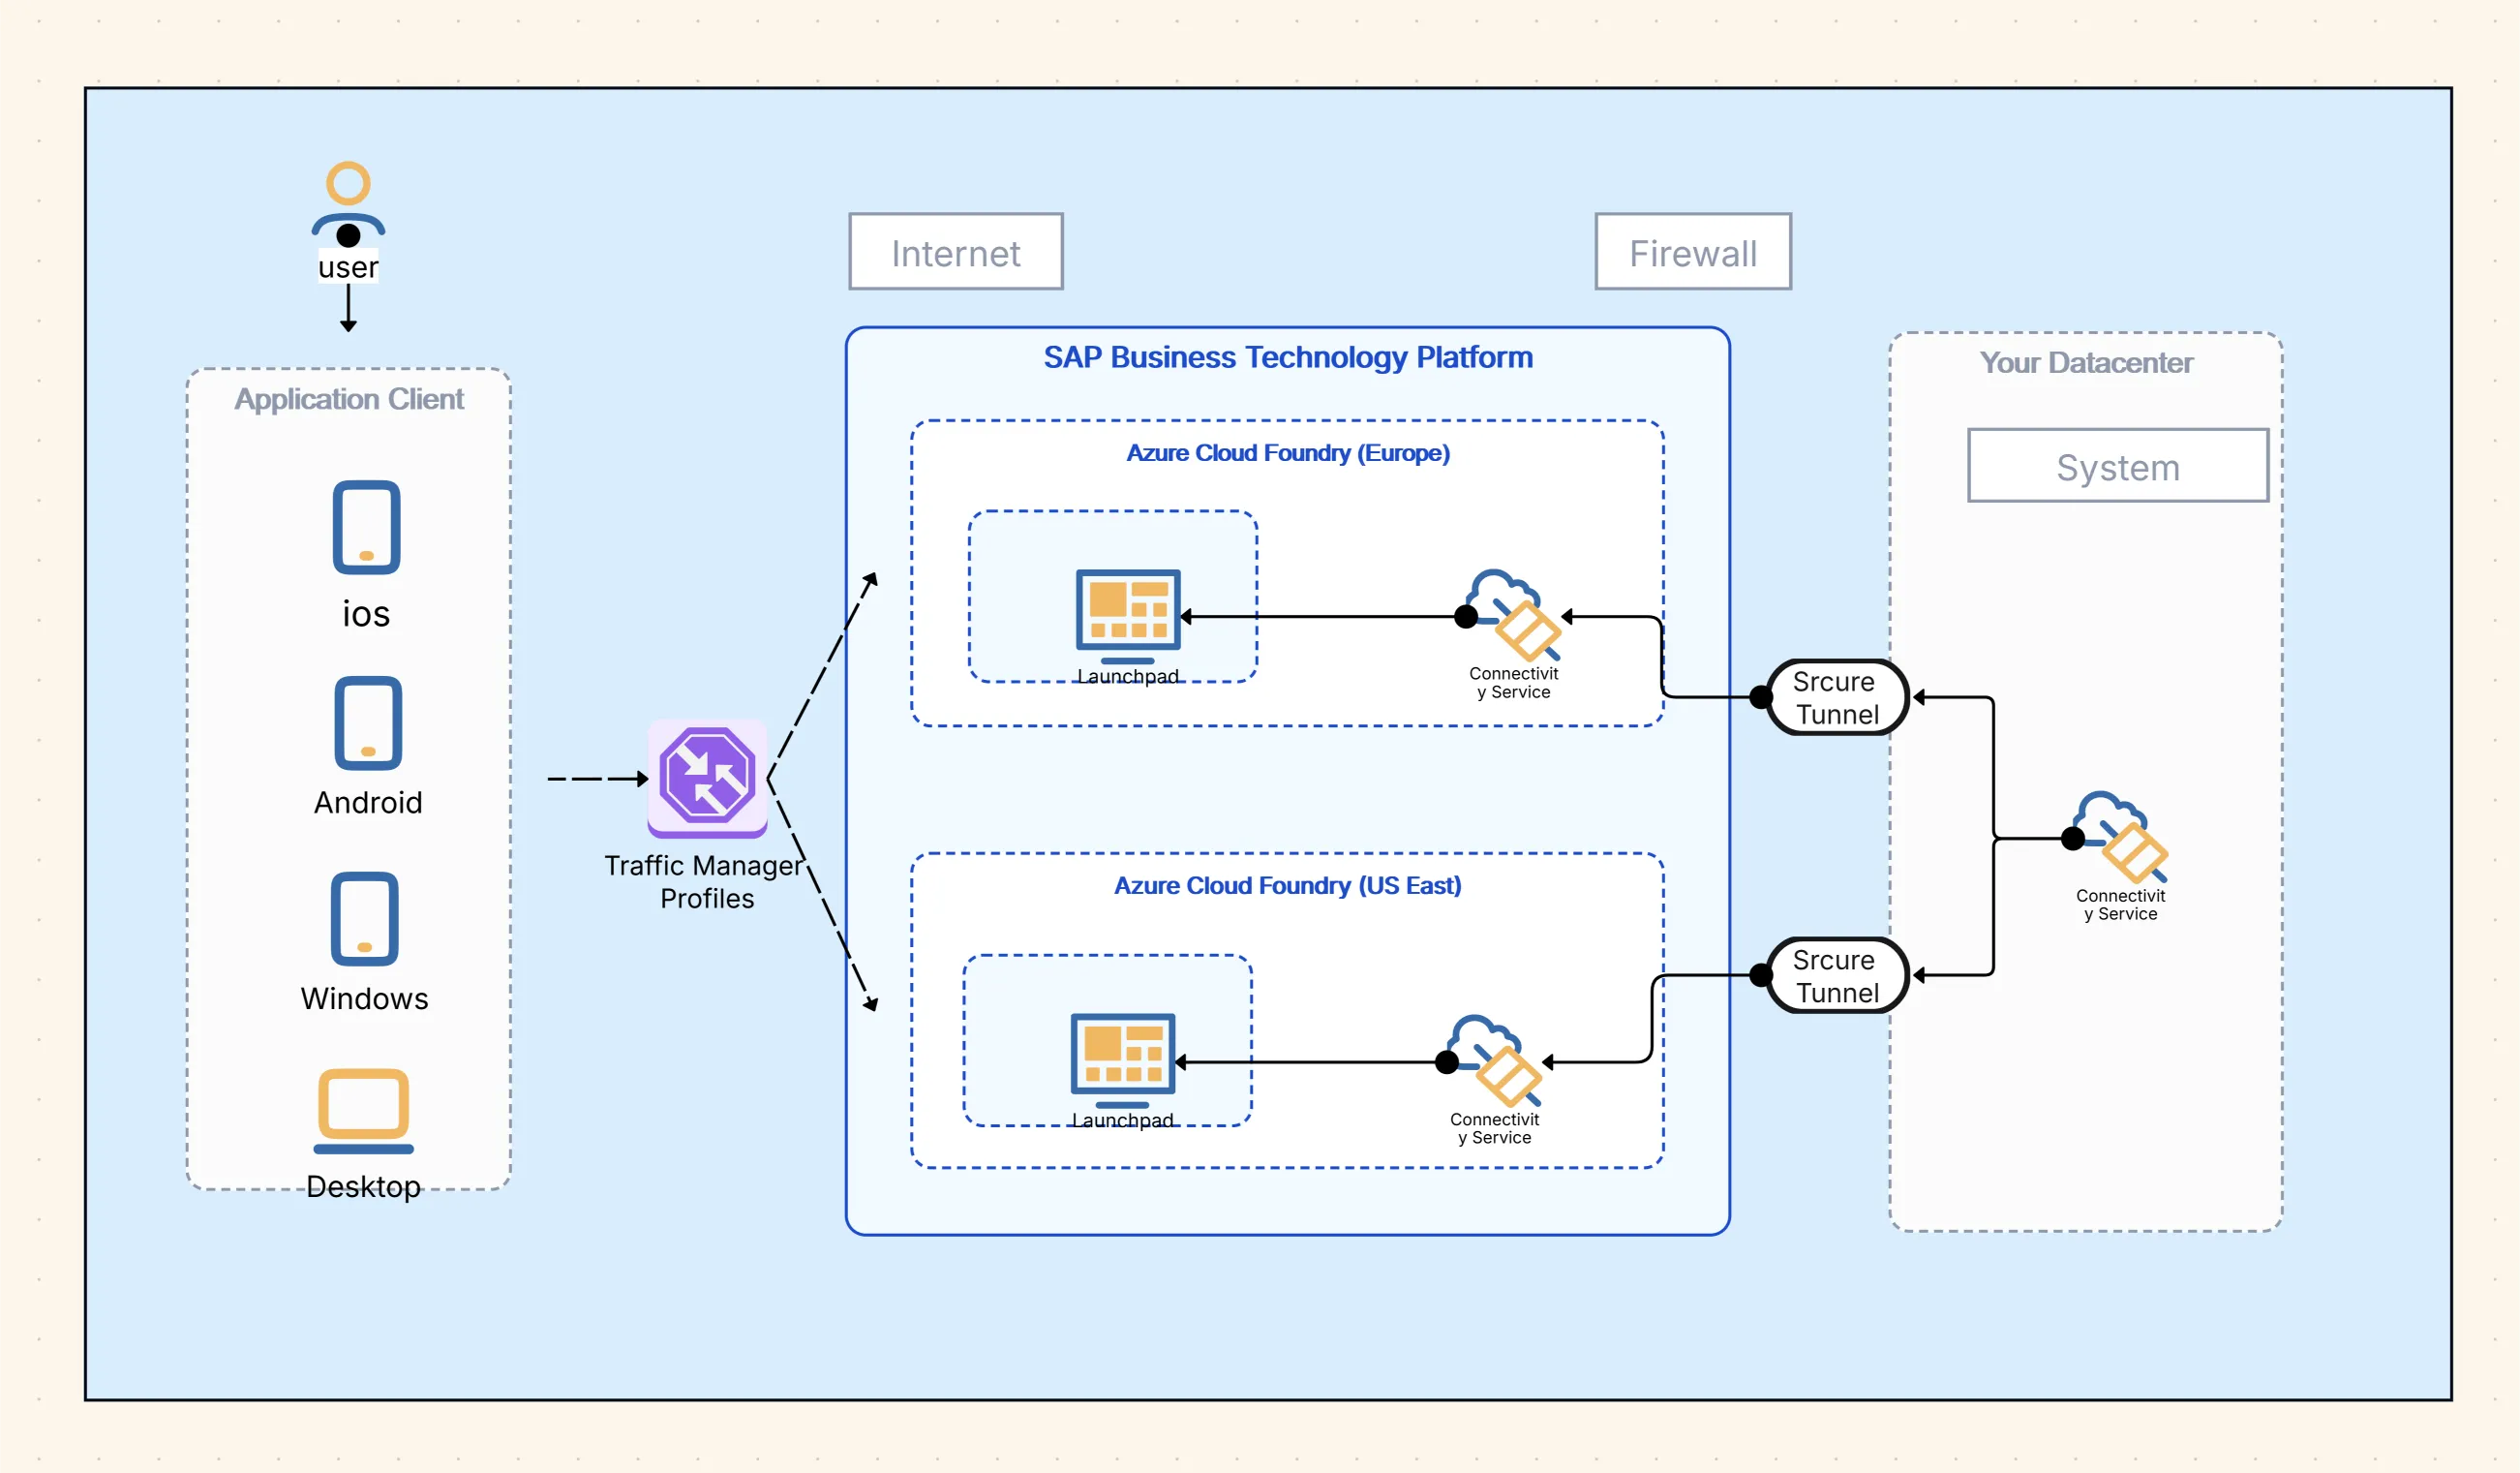Select the Europe Launchpad icon
The height and width of the screenshot is (1473, 2520).
point(1127,614)
